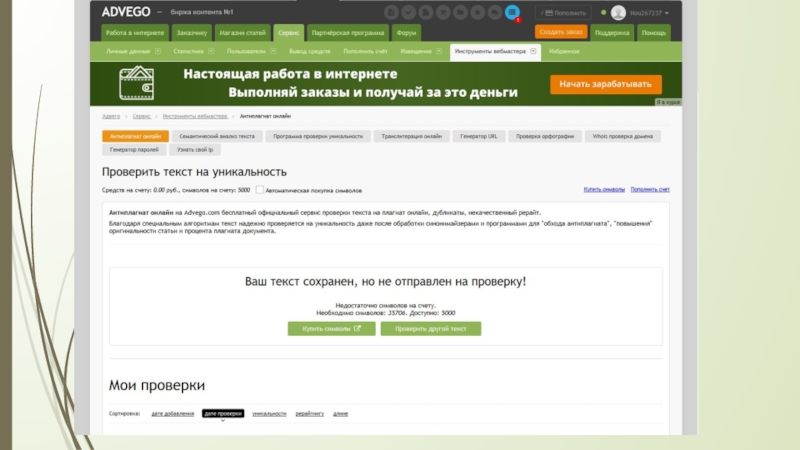
Task: Open the blue notifications icon with red badge
Action: tap(513, 12)
